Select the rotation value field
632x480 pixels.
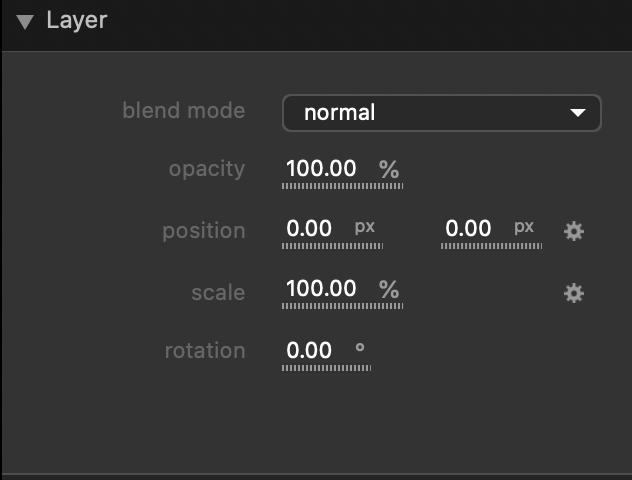[x=309, y=351]
